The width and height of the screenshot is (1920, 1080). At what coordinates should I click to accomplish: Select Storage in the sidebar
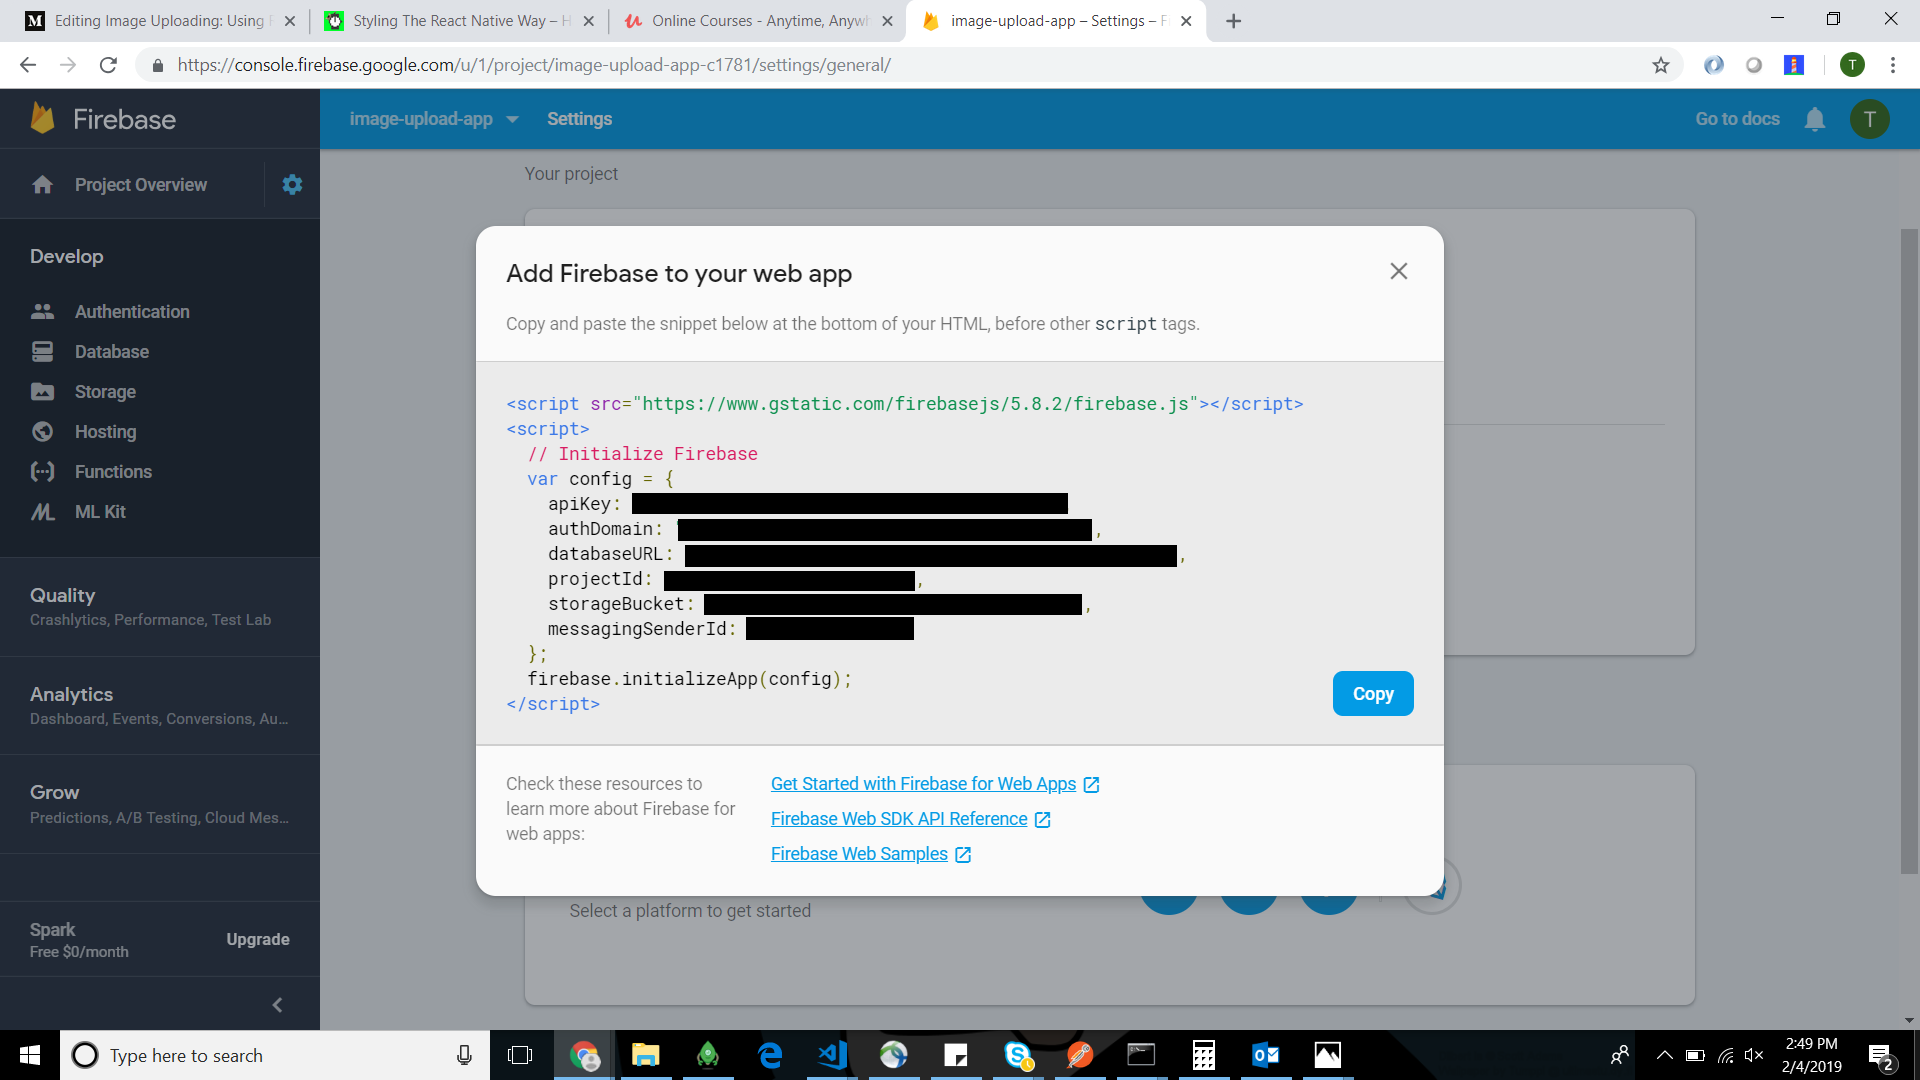105,391
